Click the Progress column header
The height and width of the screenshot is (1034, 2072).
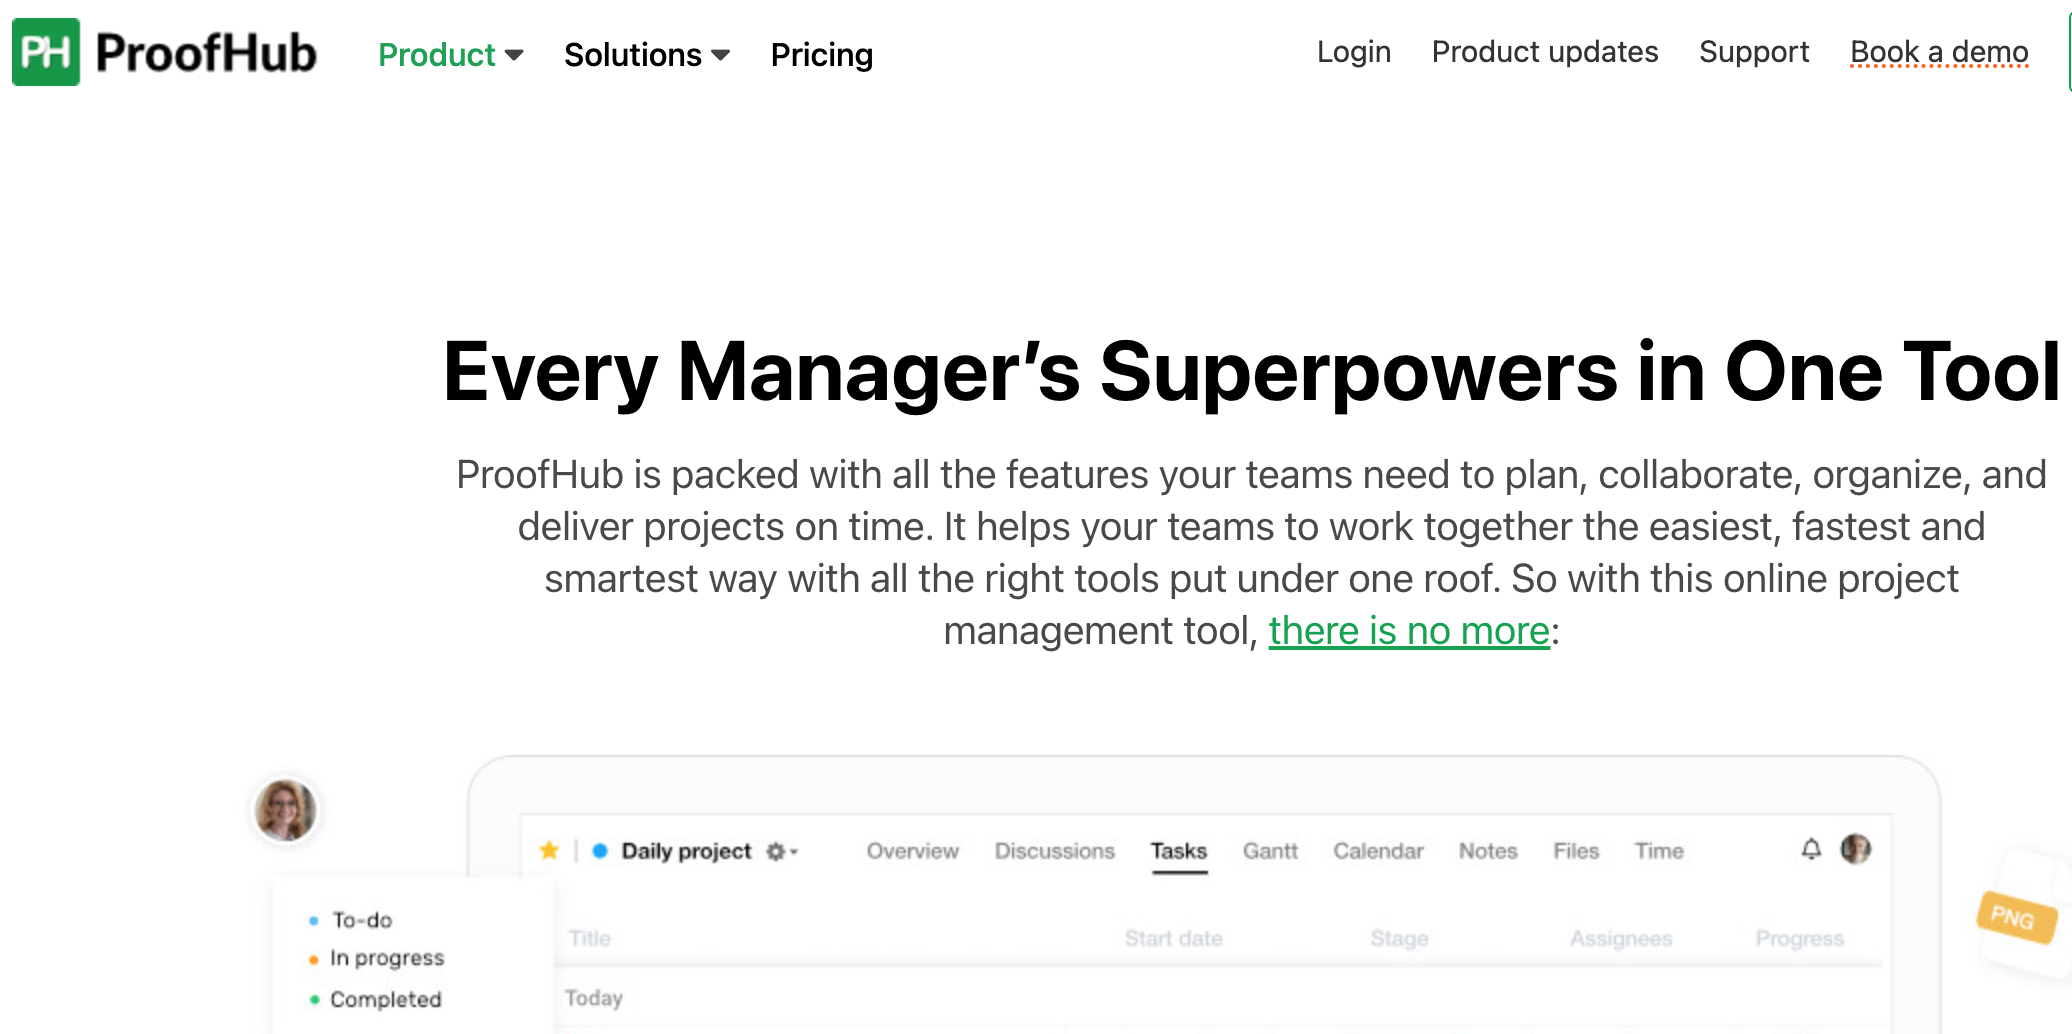1799,938
